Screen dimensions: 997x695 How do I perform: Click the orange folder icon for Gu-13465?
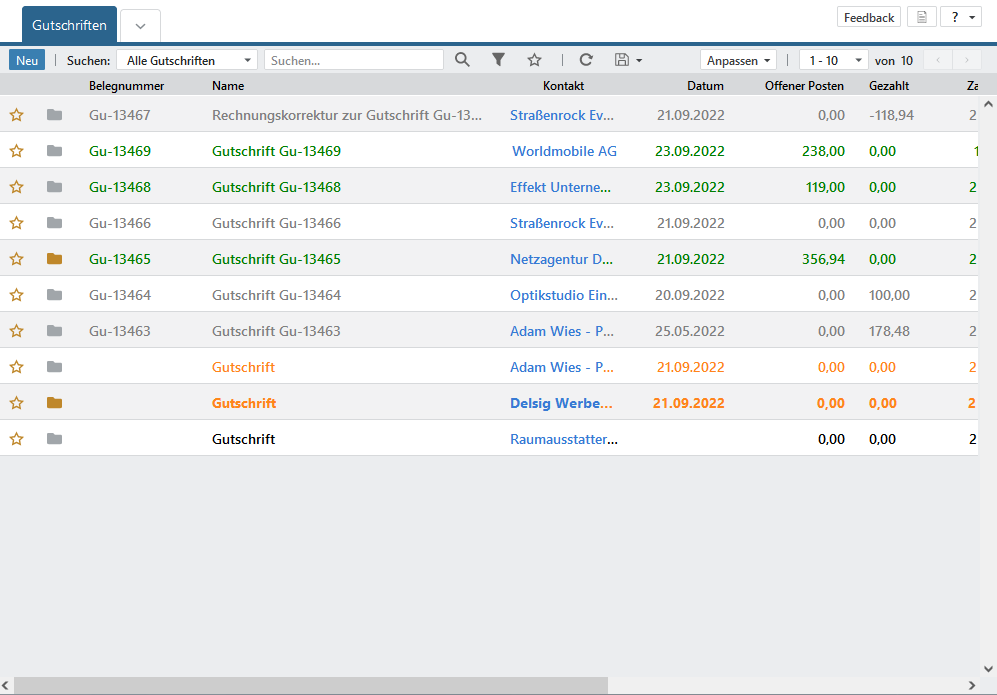[54, 259]
